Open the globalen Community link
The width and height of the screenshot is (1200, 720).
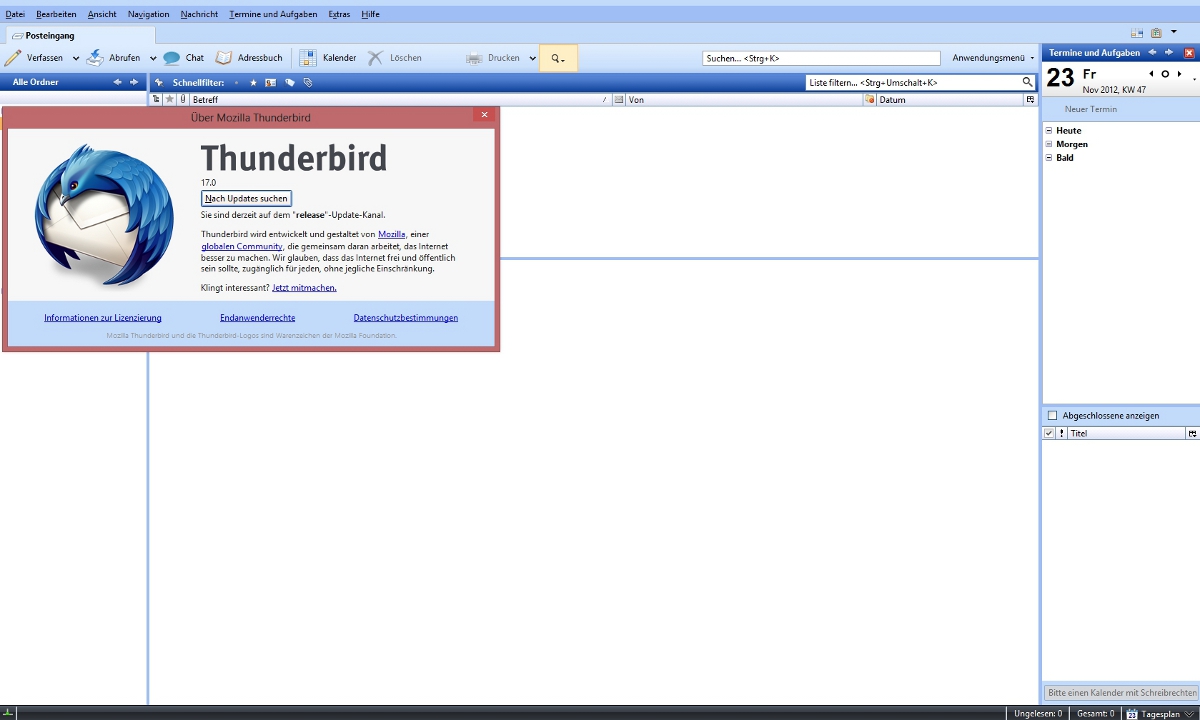pos(242,246)
